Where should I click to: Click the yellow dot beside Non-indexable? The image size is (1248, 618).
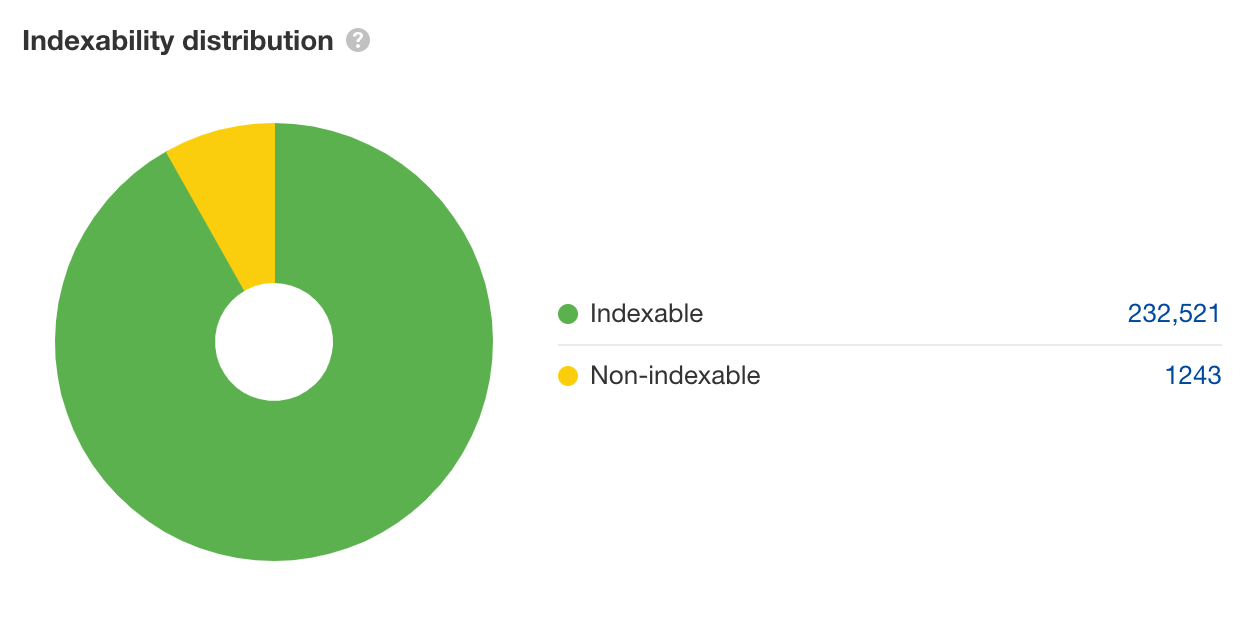[568, 376]
